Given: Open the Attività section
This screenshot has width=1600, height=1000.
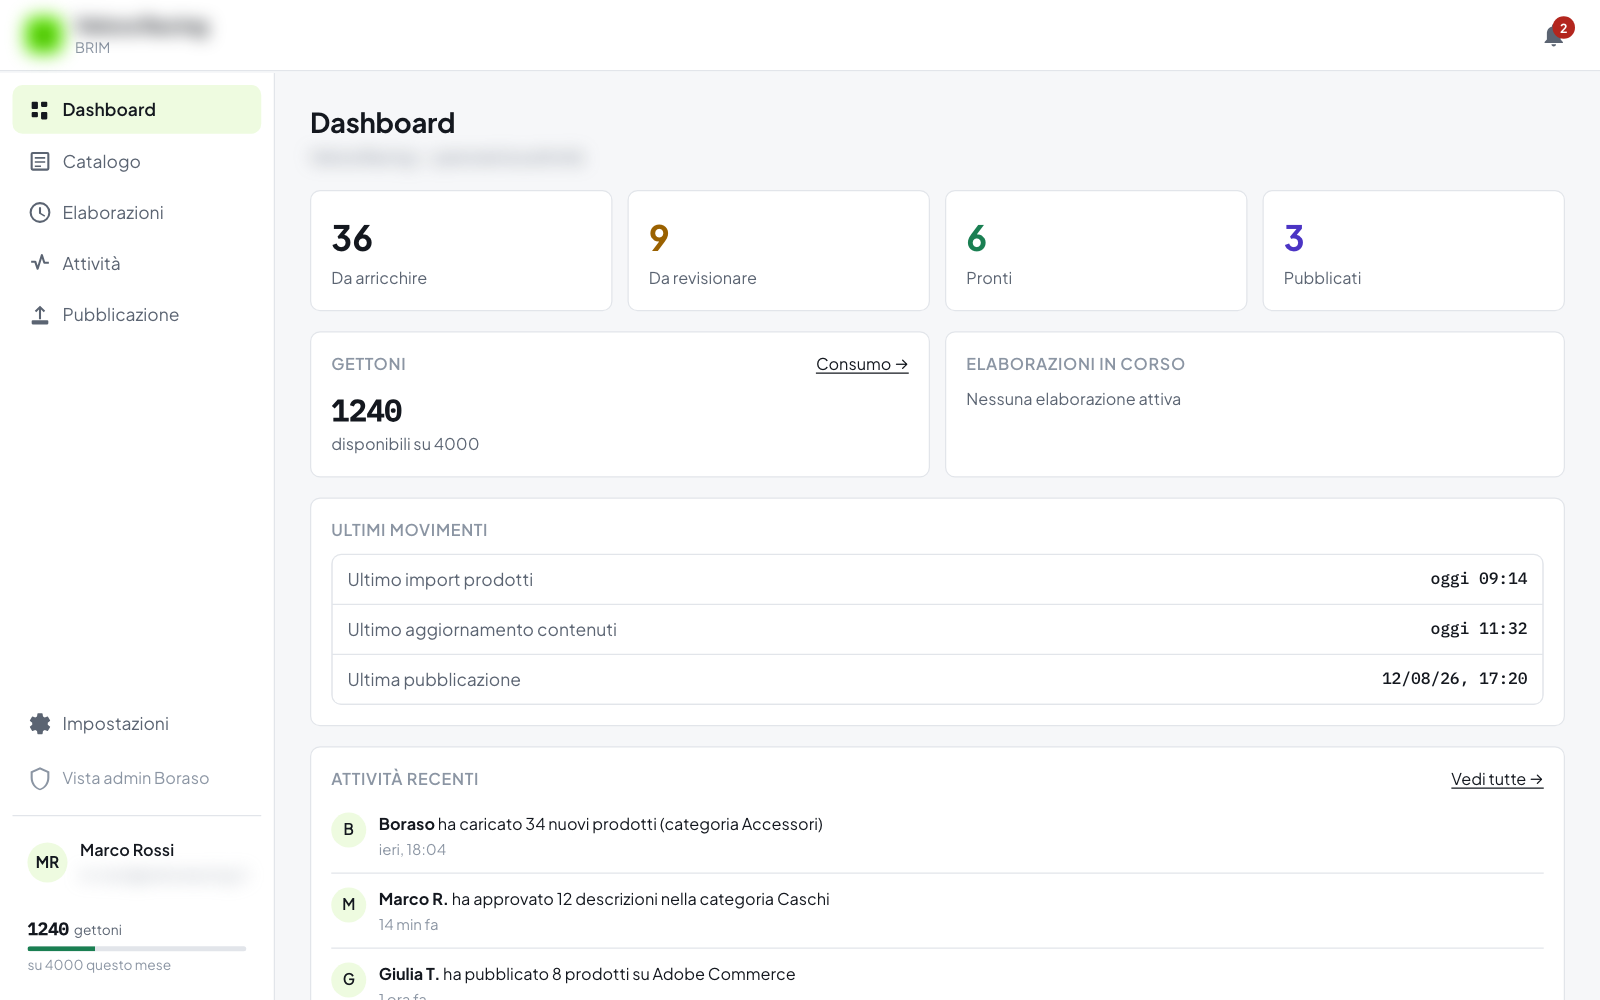Looking at the screenshot, I should [137, 263].
